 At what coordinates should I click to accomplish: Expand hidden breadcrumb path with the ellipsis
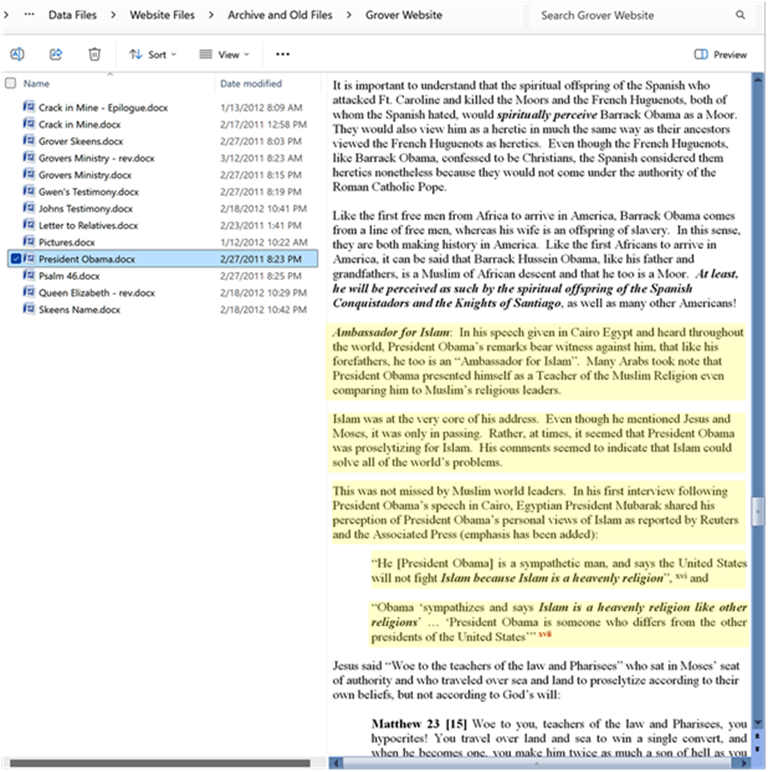point(28,16)
